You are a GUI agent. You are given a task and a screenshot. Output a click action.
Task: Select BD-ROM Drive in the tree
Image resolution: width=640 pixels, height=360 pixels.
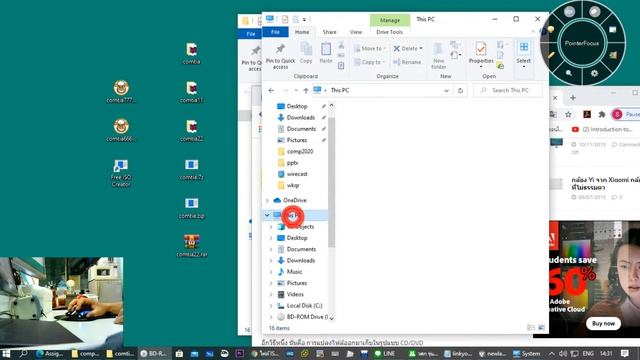pos(307,317)
